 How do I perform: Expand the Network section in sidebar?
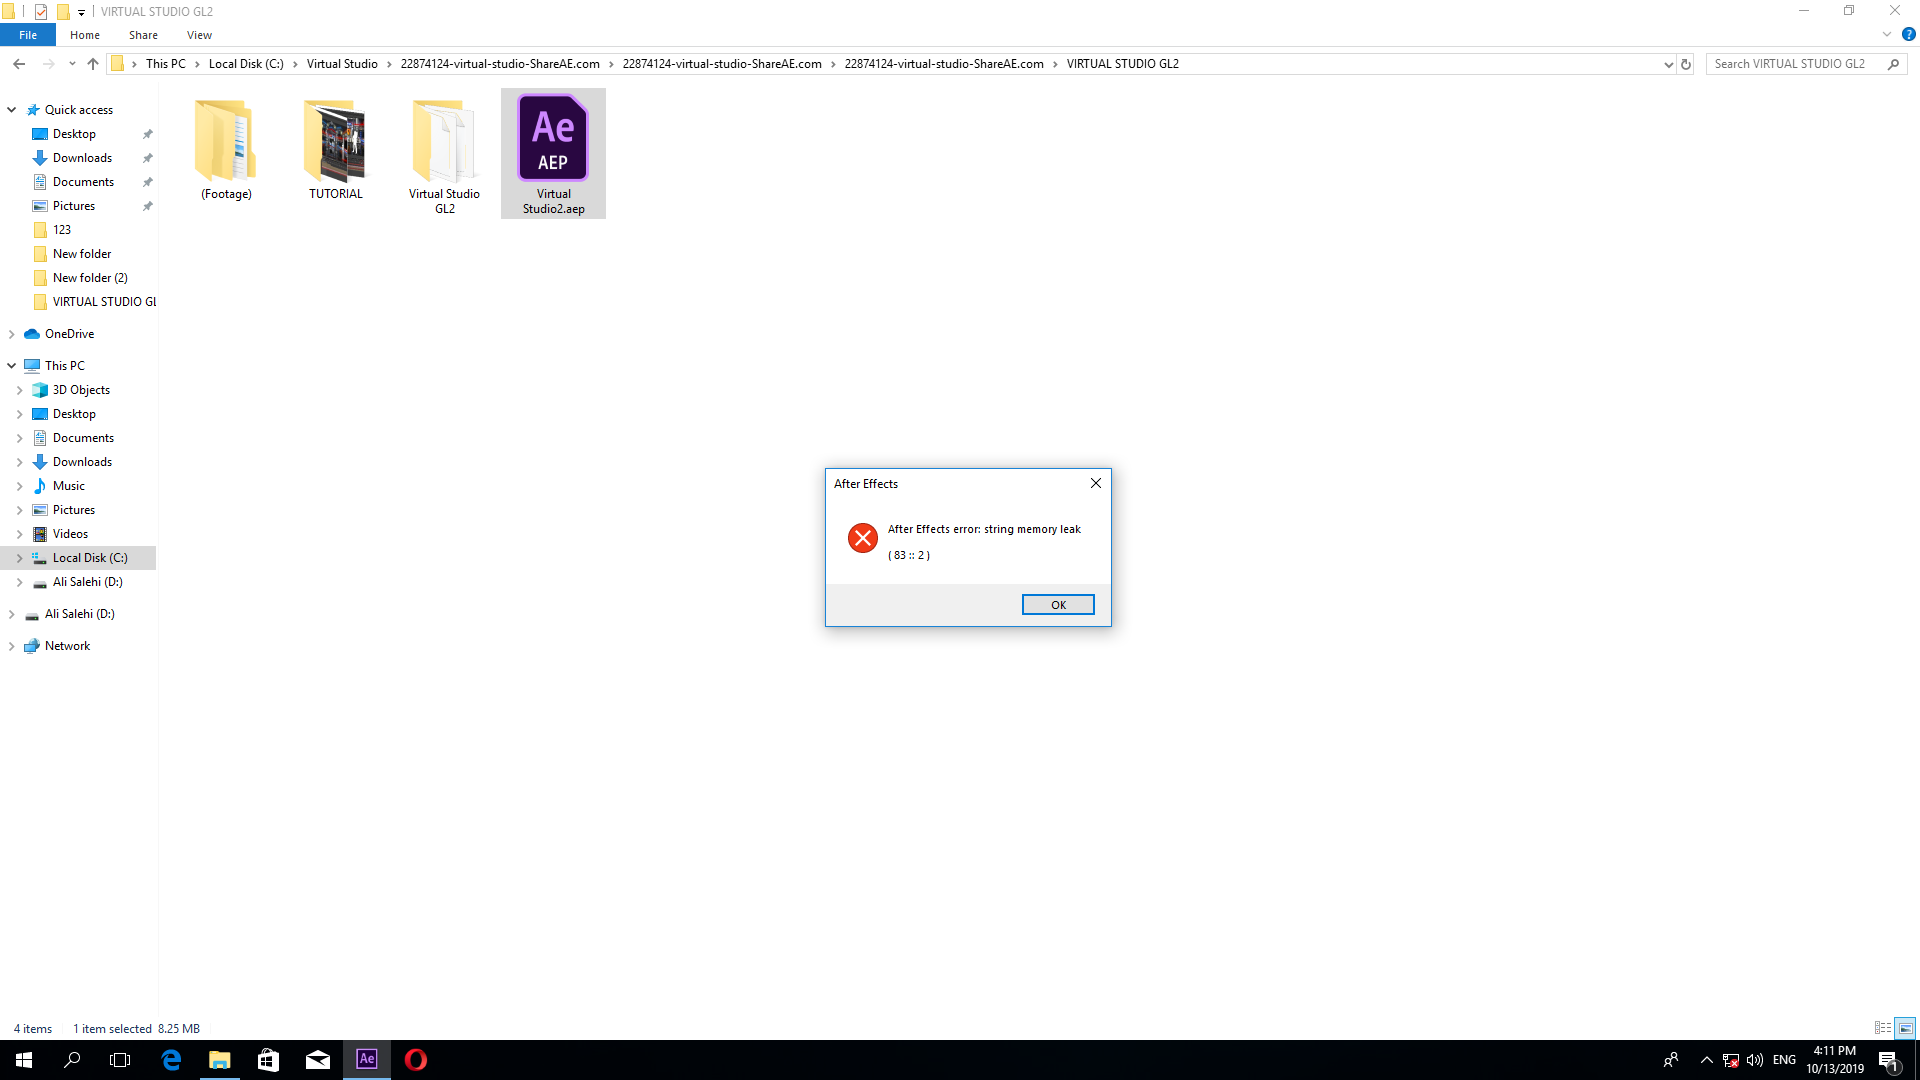pos(11,645)
